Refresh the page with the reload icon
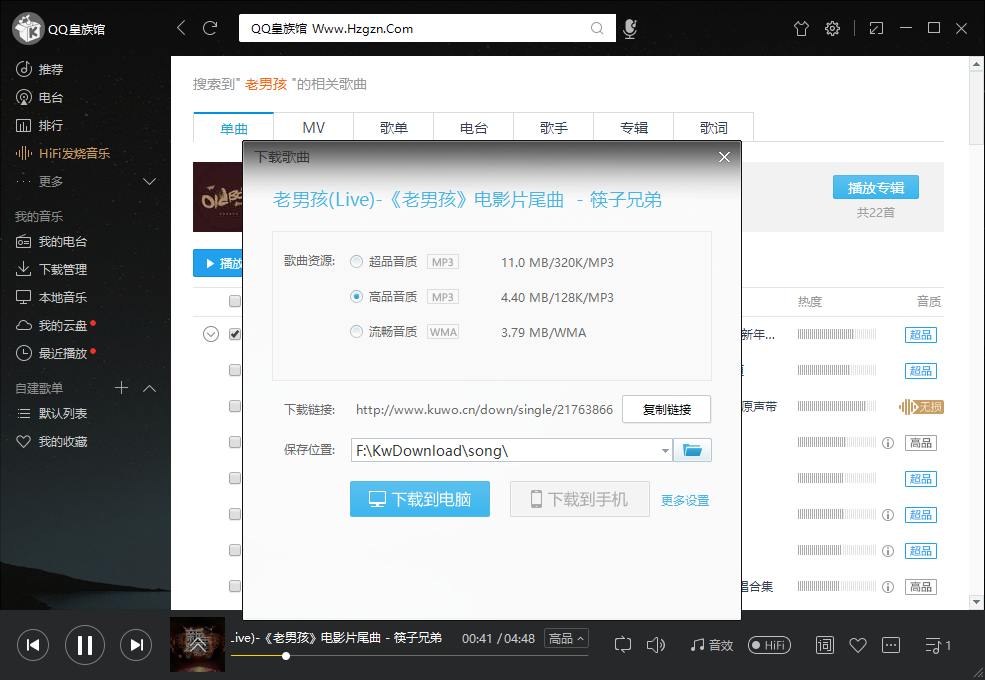 pos(210,28)
